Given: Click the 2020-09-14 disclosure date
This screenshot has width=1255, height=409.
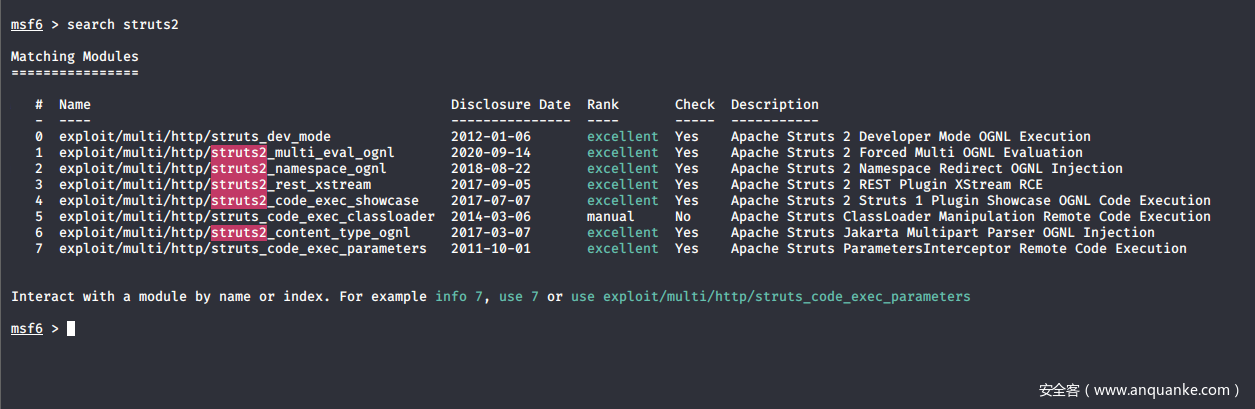Looking at the screenshot, I should click(x=490, y=152).
